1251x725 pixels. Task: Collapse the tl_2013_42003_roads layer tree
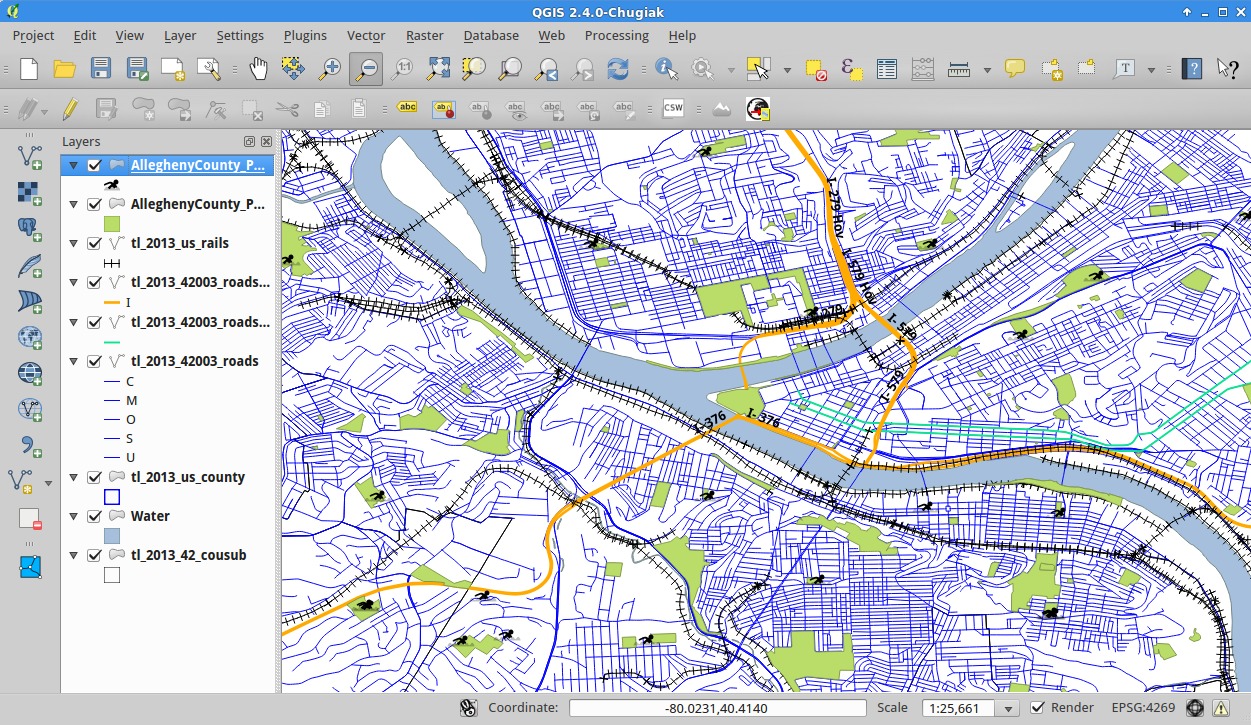click(74, 361)
